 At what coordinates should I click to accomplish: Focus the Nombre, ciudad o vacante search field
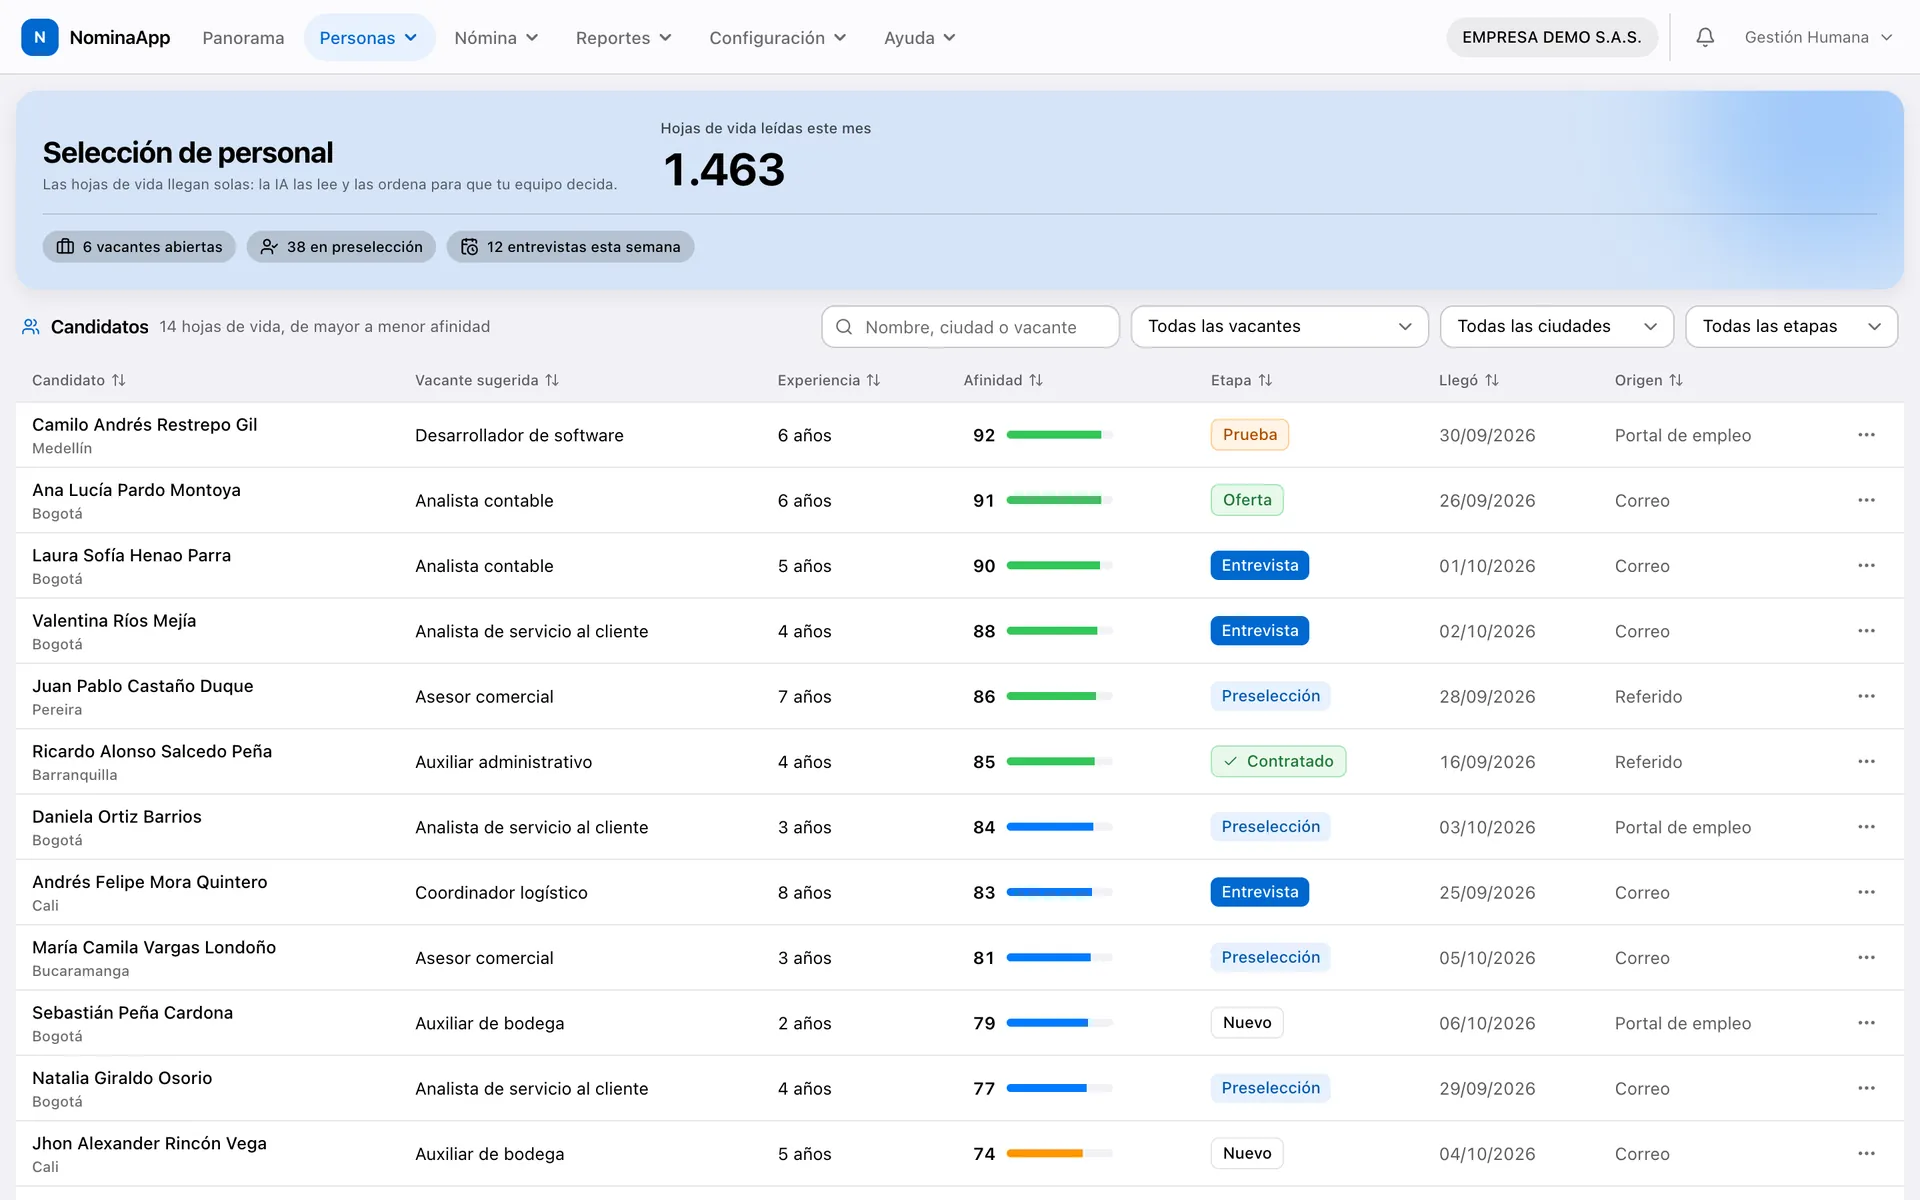(x=970, y=327)
